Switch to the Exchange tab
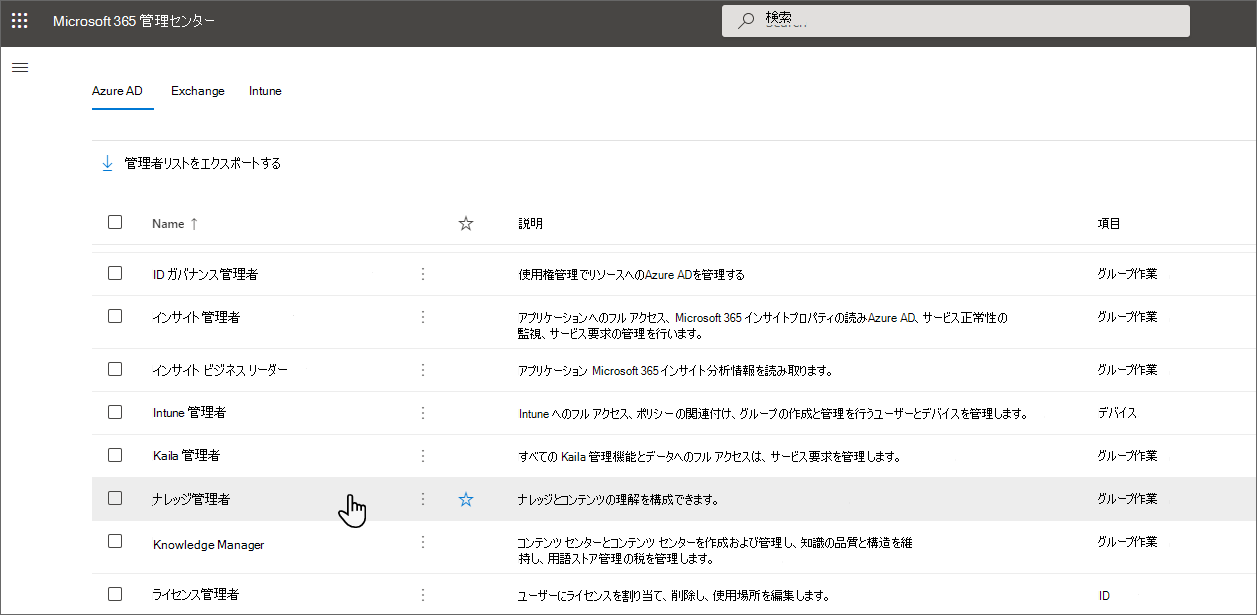 [x=197, y=91]
